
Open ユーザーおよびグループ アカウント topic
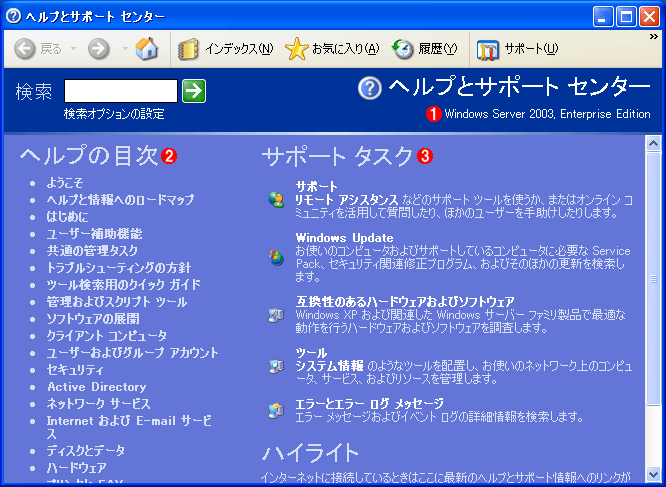[133, 353]
